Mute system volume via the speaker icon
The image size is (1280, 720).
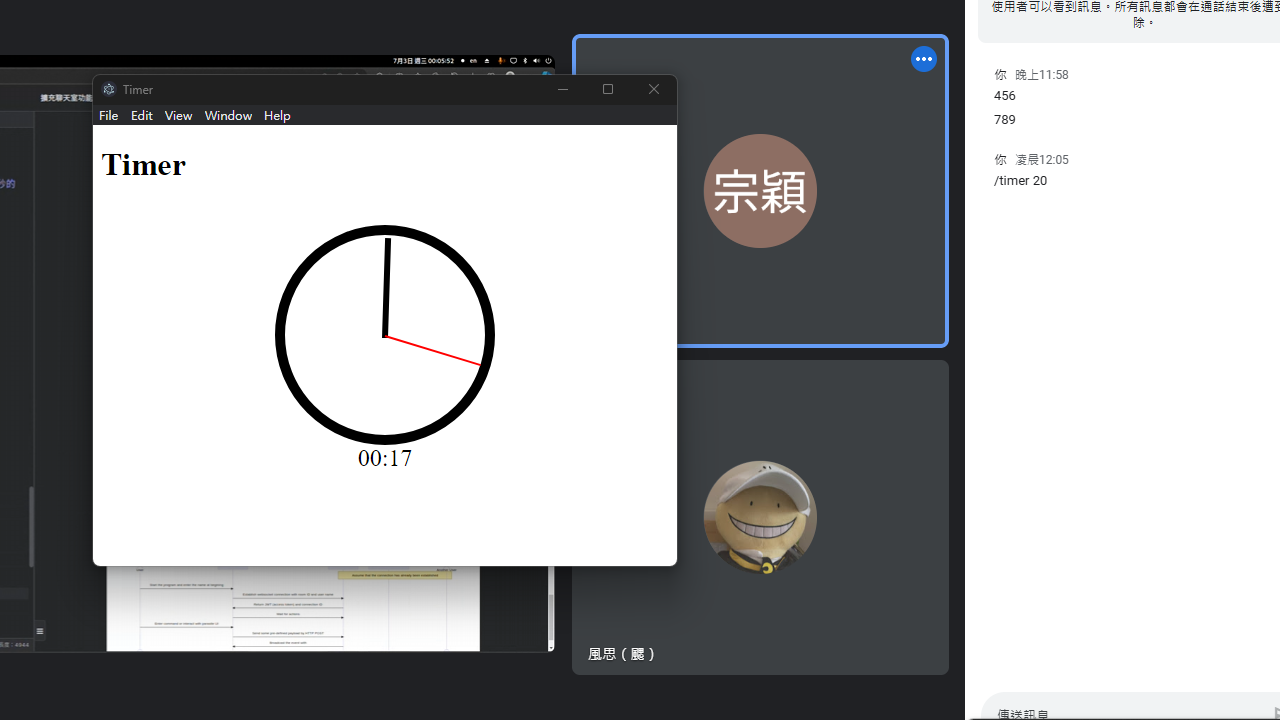[x=536, y=61]
